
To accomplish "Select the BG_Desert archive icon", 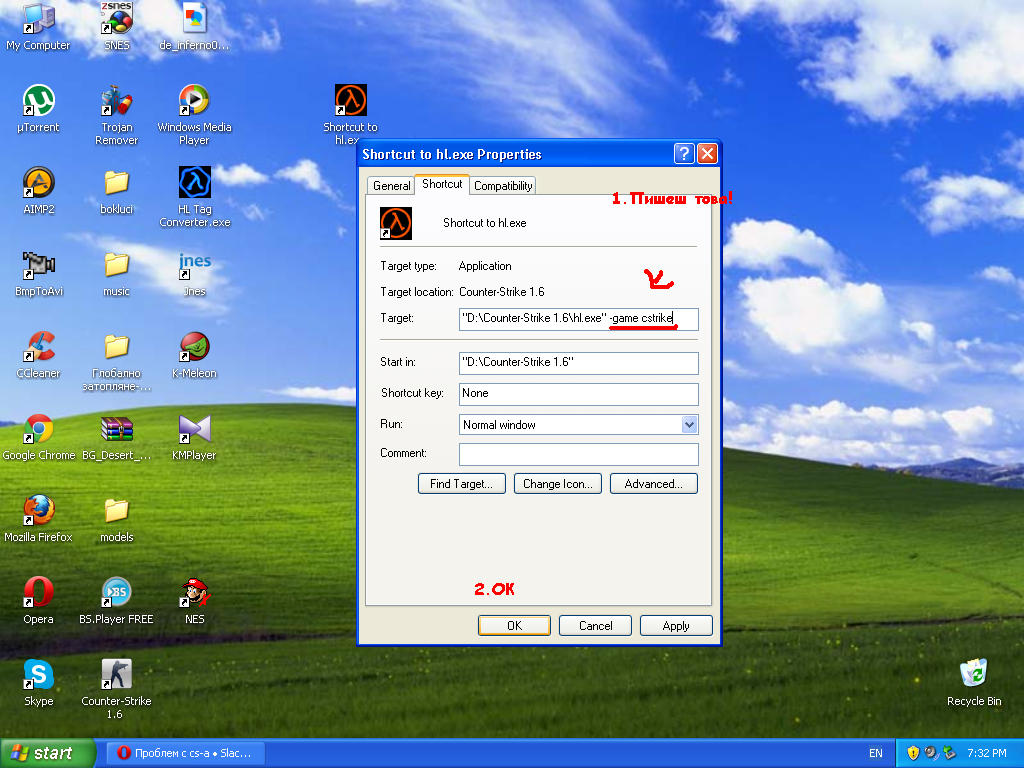I will tap(116, 436).
